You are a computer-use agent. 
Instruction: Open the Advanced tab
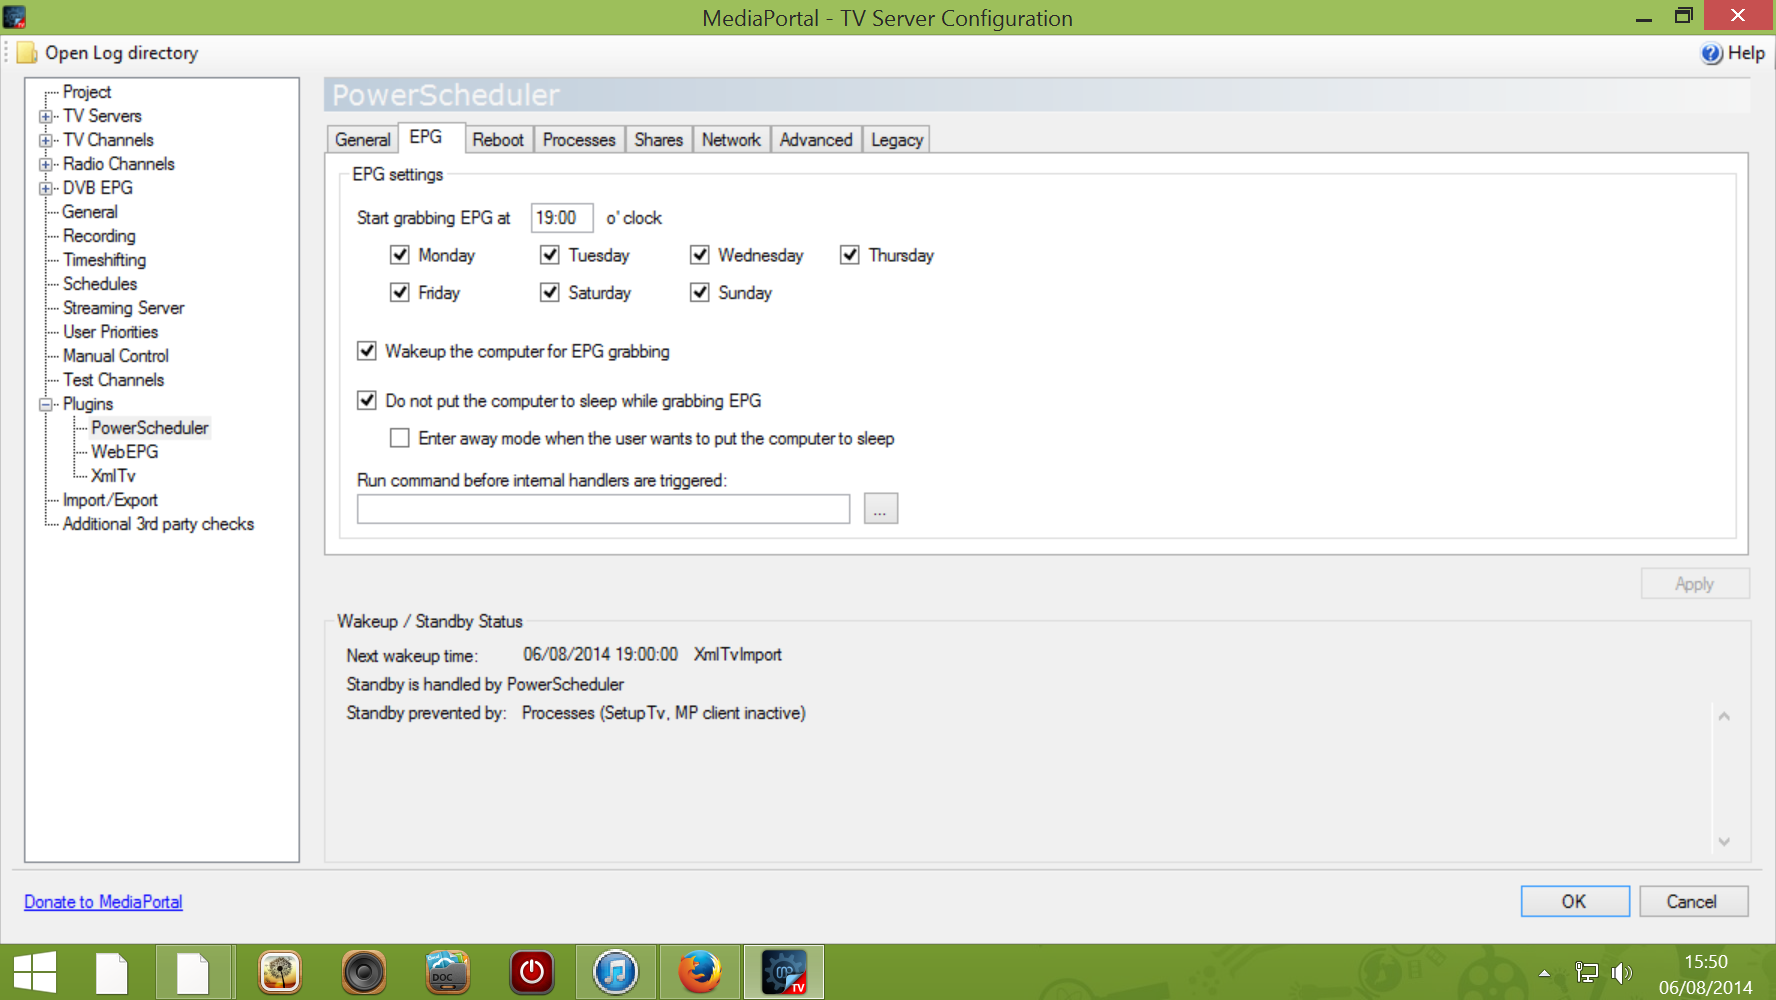pyautogui.click(x=815, y=140)
